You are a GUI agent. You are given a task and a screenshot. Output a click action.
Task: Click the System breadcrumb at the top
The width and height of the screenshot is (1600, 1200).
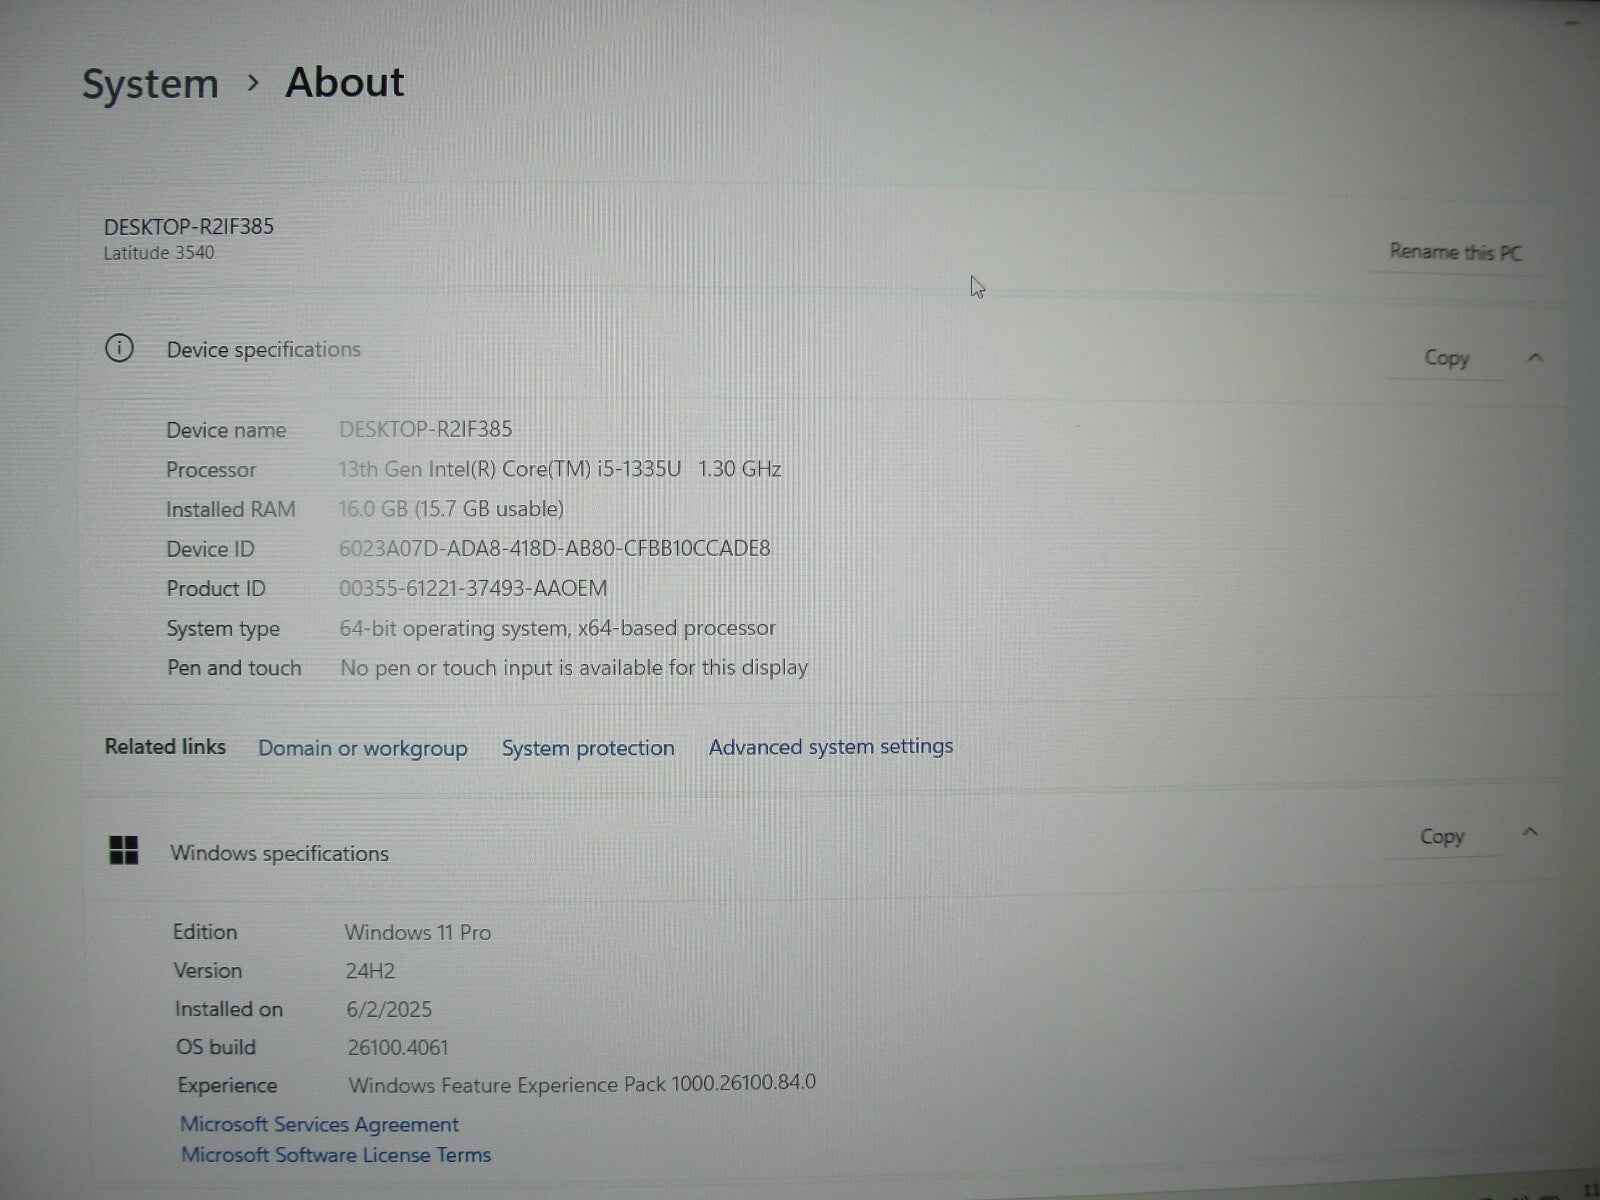coord(150,84)
